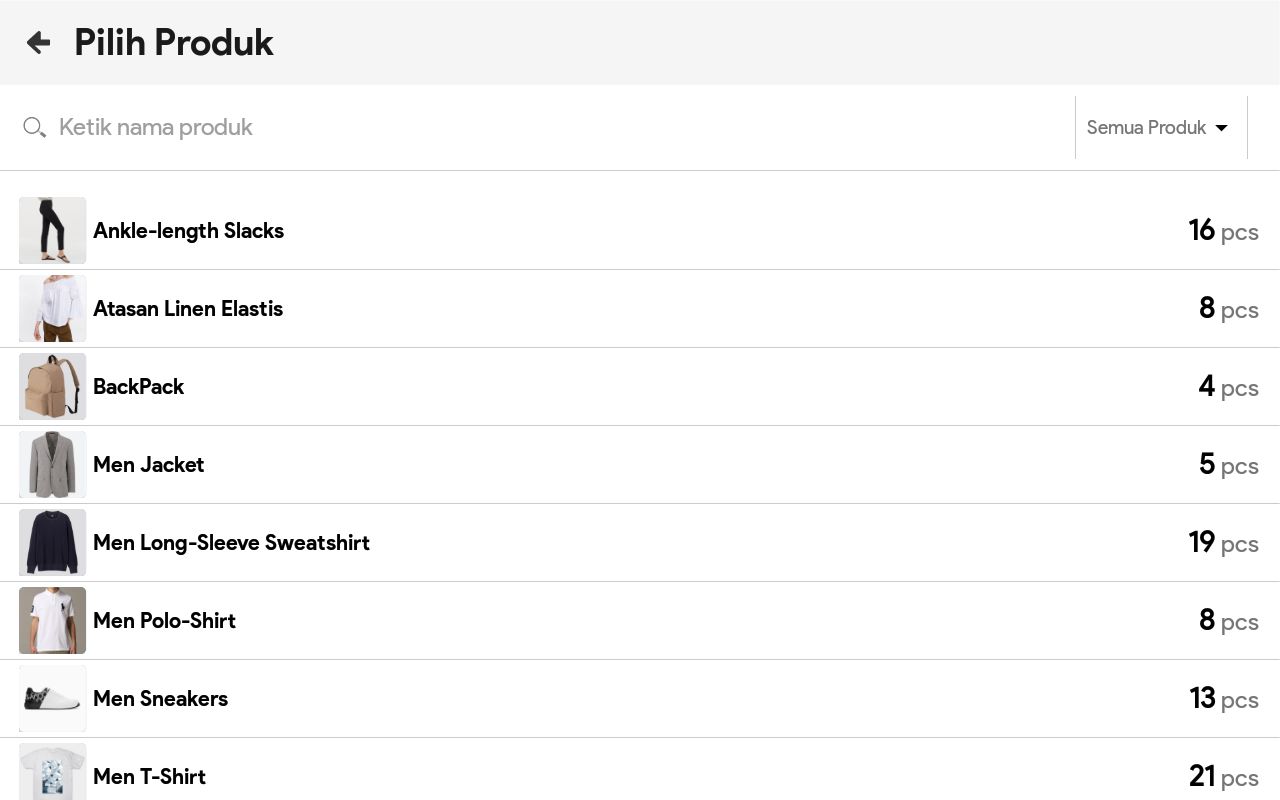Click the Men T-Shirt thumbnail
The image size is (1280, 800).
click(52, 773)
